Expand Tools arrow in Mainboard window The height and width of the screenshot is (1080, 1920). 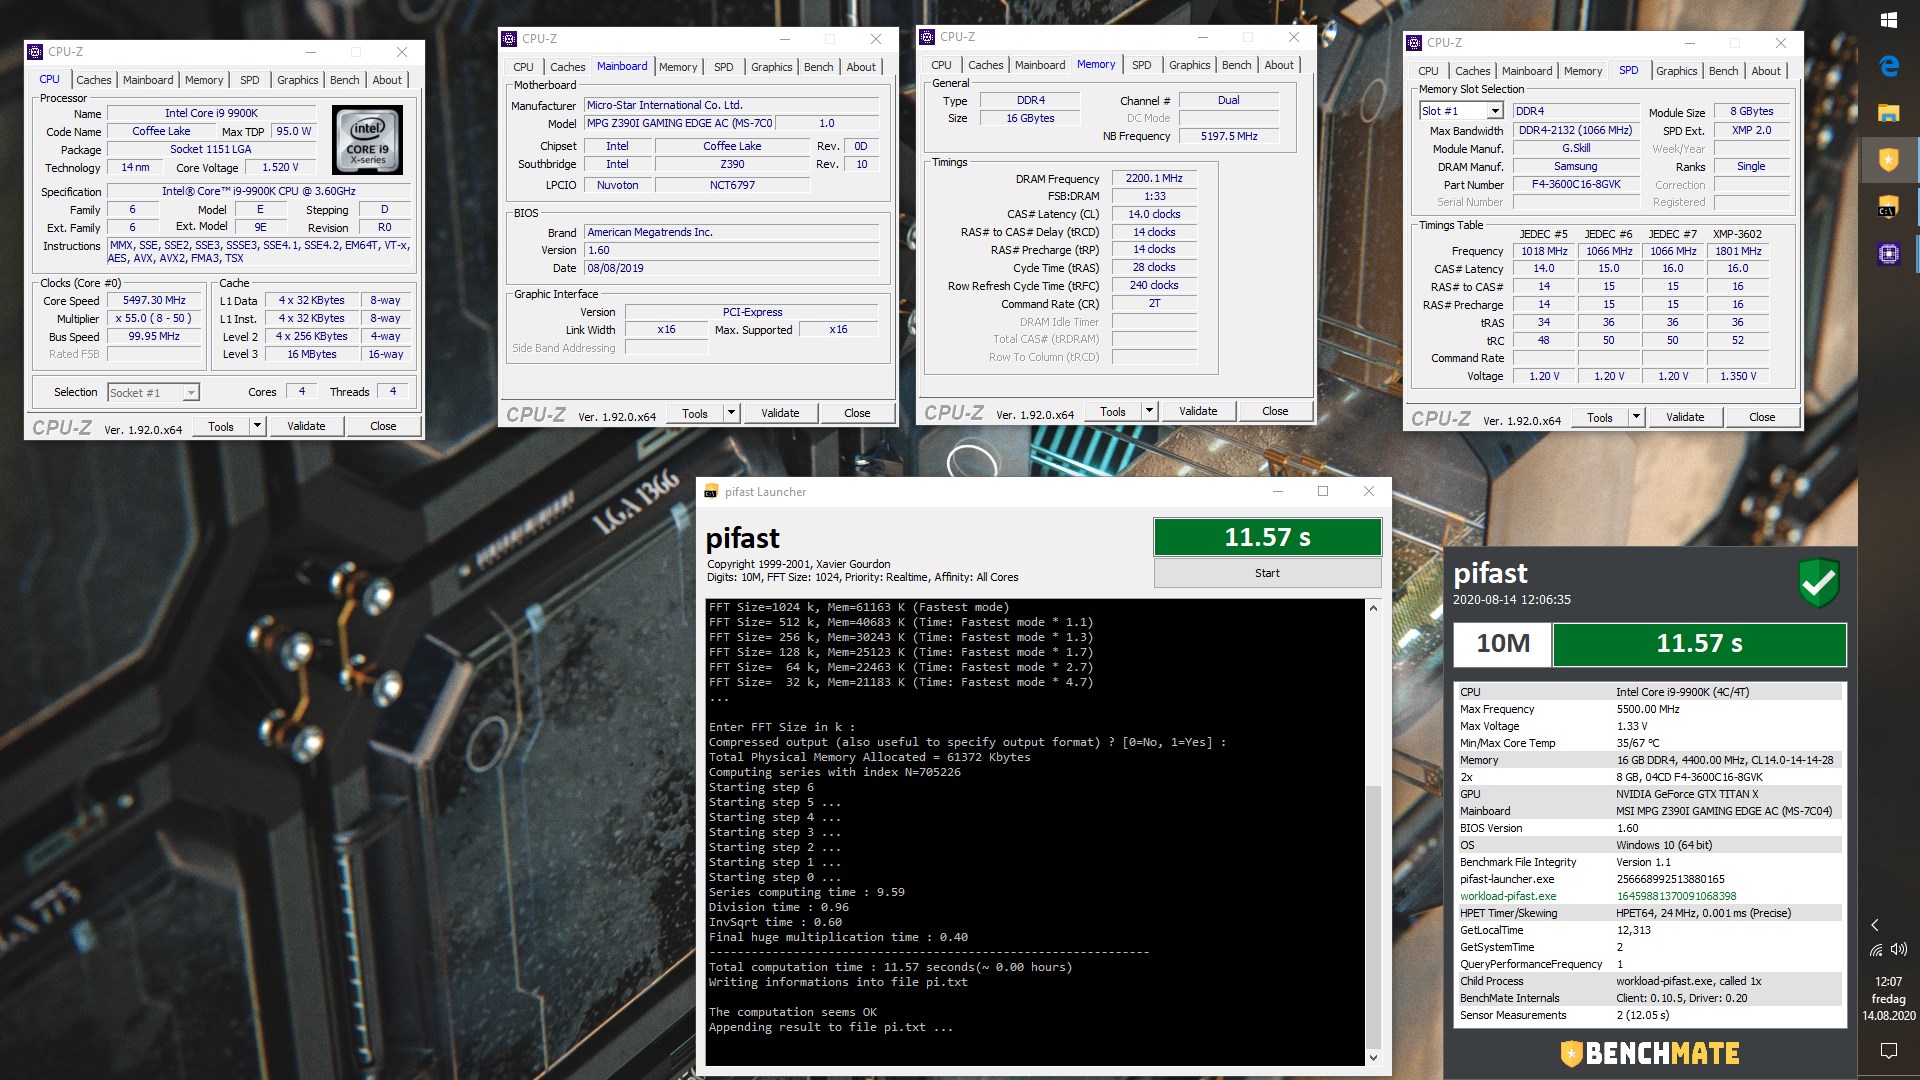tap(731, 413)
